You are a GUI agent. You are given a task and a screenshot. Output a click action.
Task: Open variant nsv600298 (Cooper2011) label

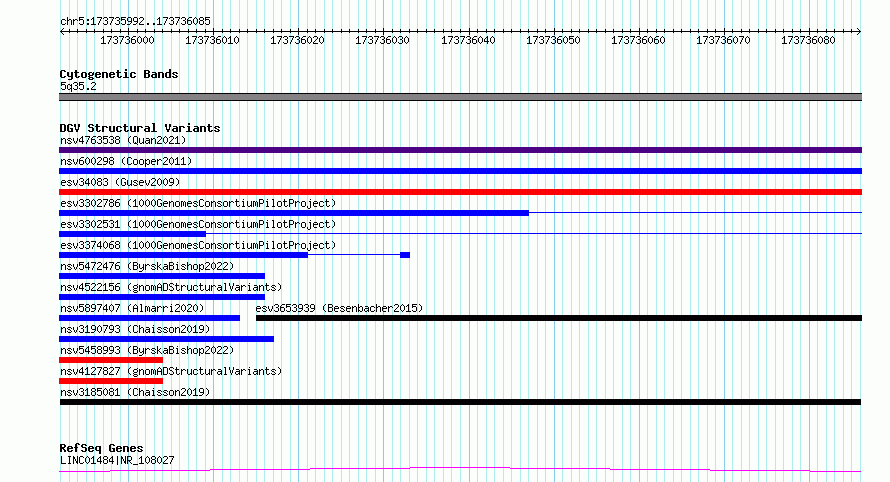click(126, 161)
